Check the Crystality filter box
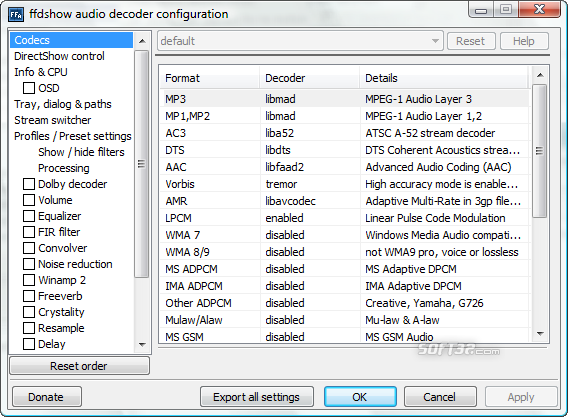 (x=29, y=312)
